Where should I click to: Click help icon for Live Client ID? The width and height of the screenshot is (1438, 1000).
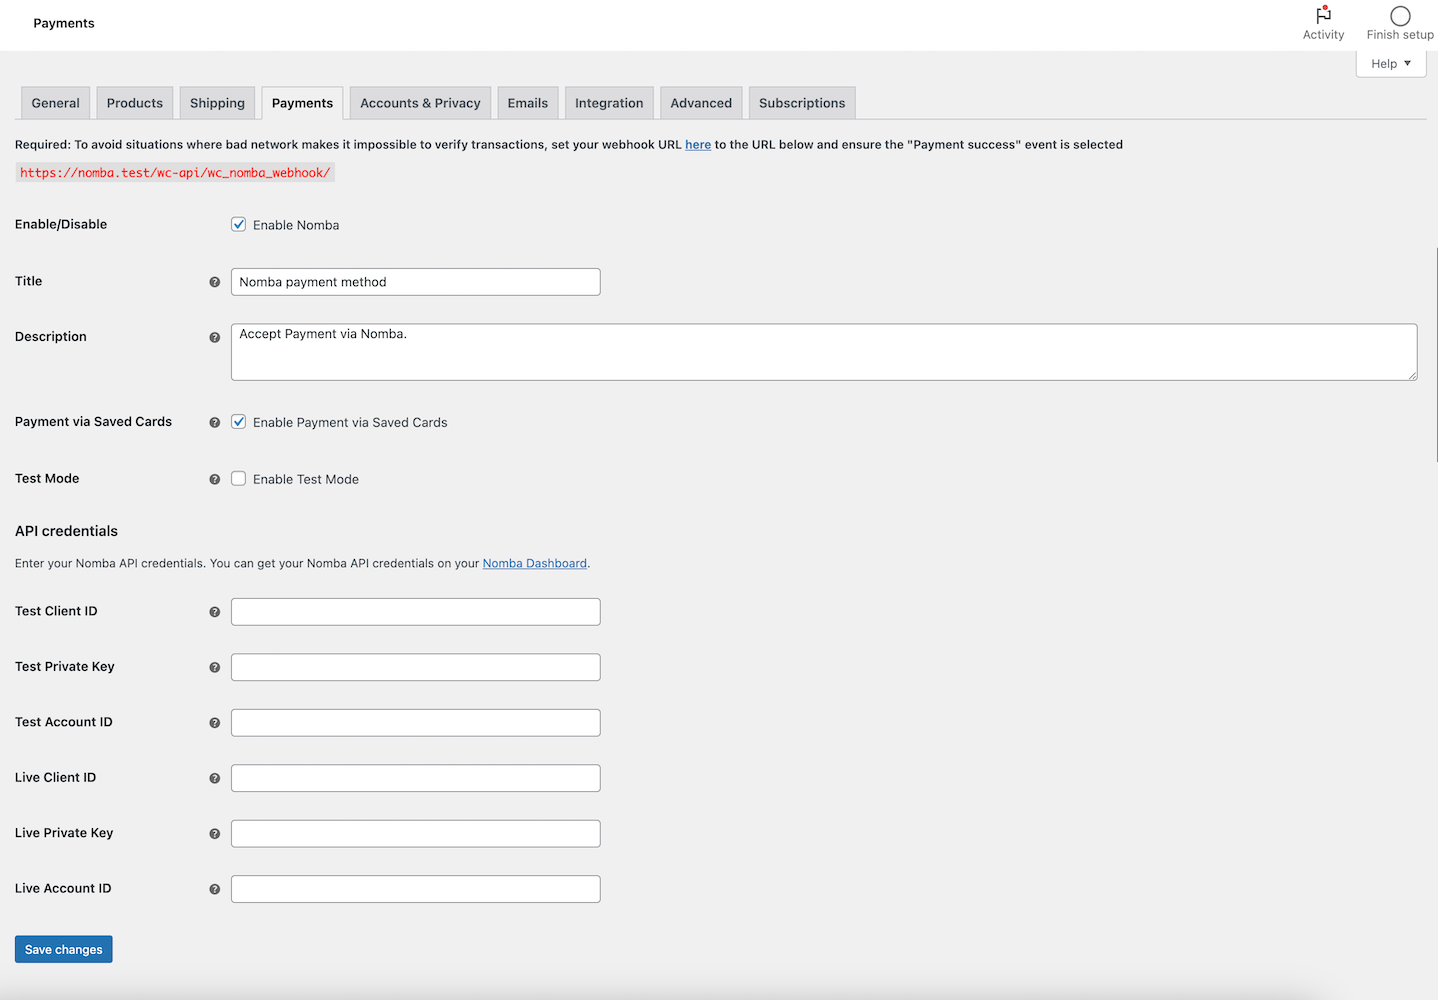coord(214,778)
